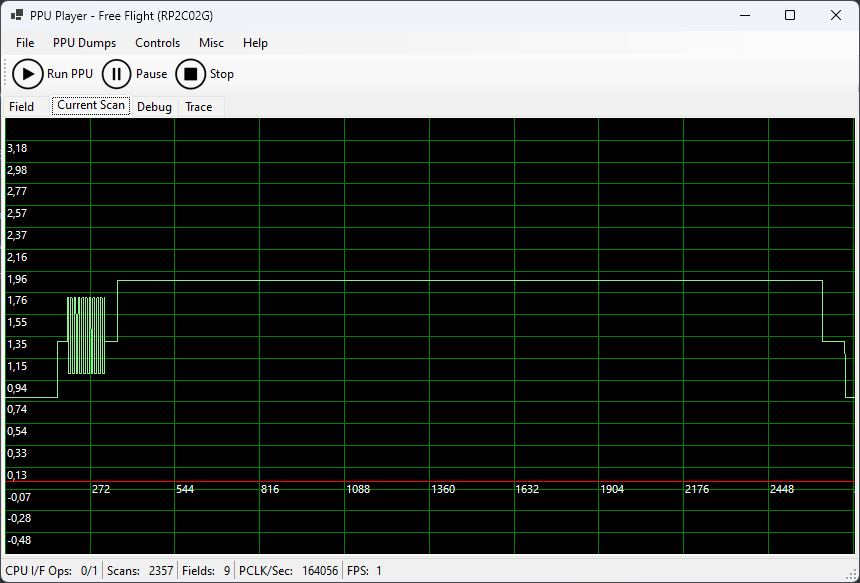Switch to the Debug tab
The image size is (860, 583).
pyautogui.click(x=154, y=106)
